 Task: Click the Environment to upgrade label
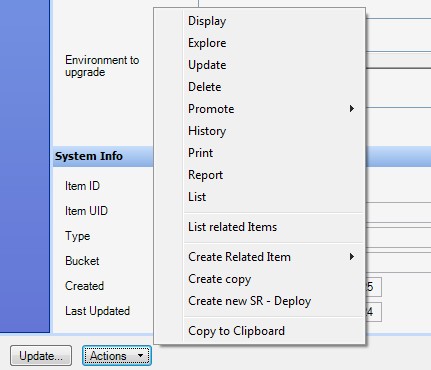(102, 66)
